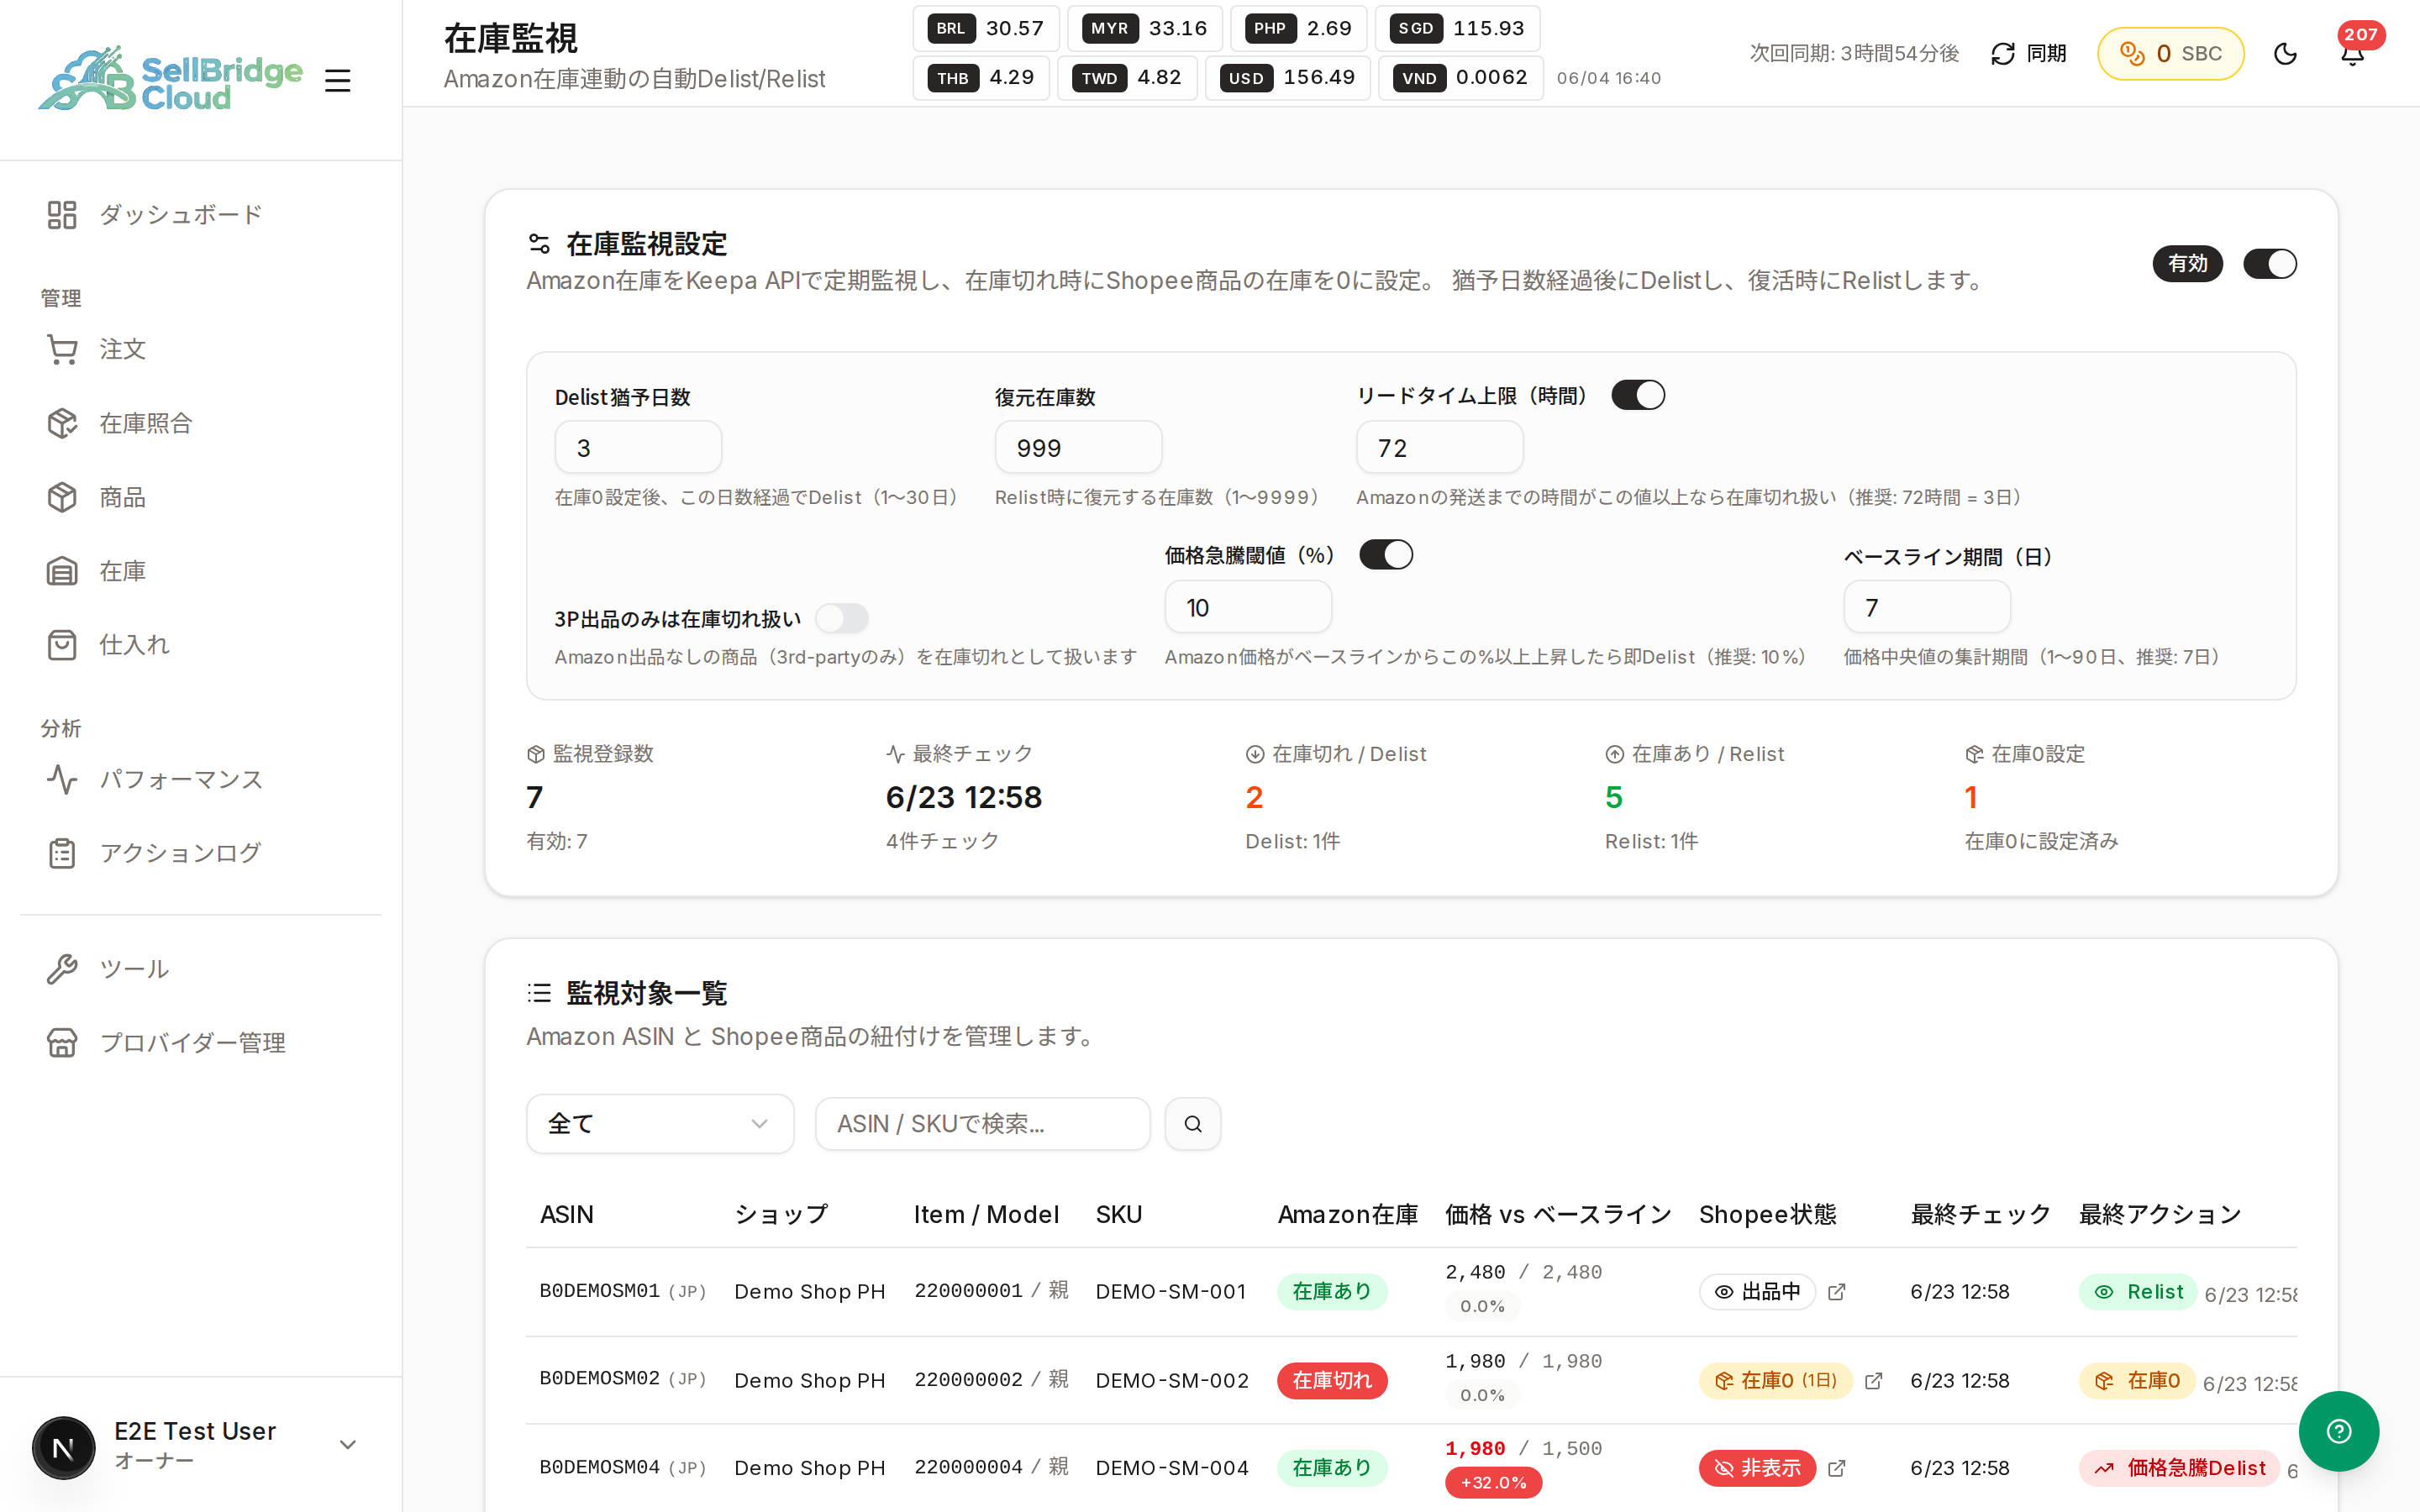Click the search magnifier button

pos(1193,1124)
